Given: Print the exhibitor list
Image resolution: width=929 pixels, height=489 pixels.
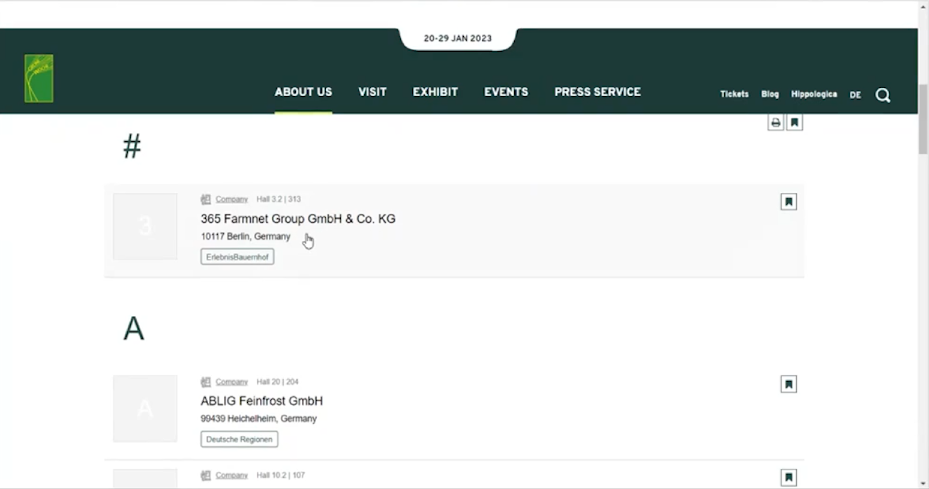Looking at the screenshot, I should 776,123.
